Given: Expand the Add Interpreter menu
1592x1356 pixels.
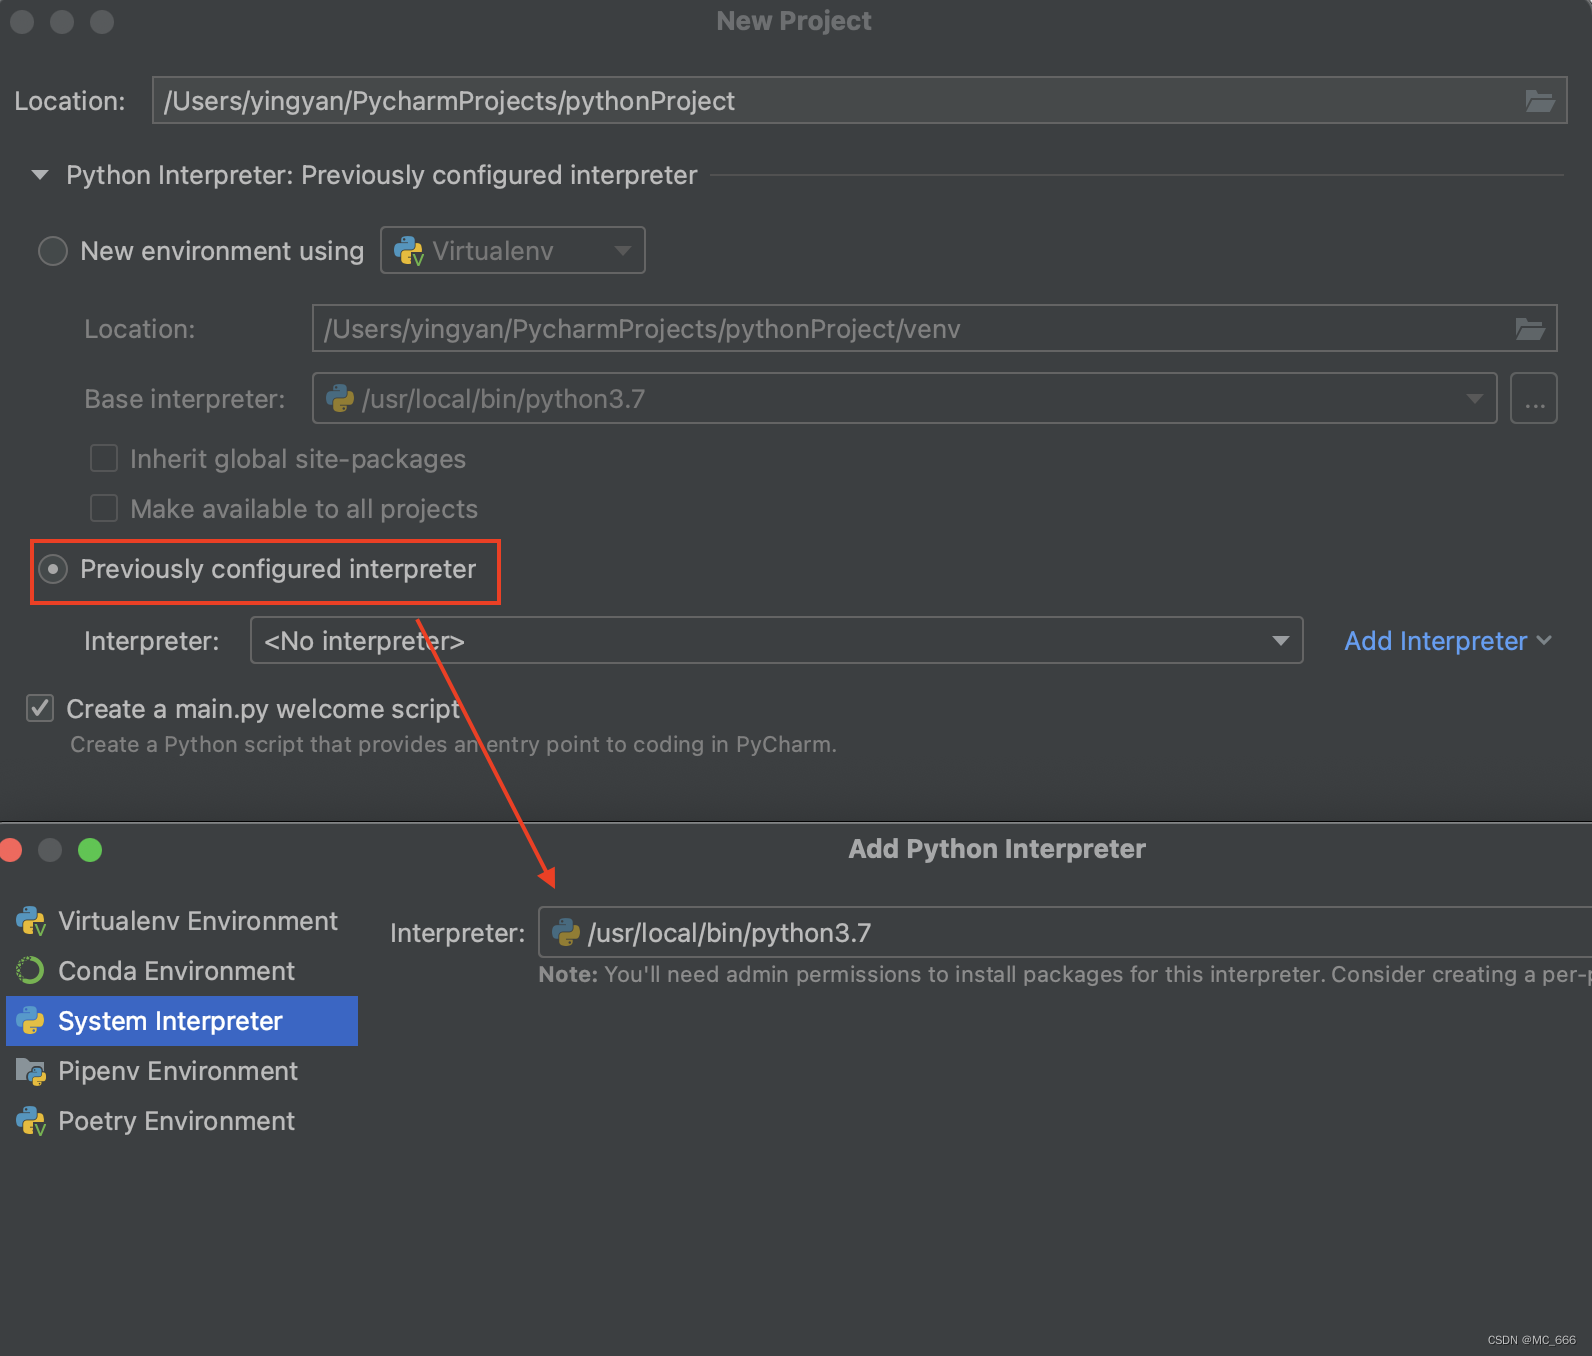Looking at the screenshot, I should coord(1448,641).
